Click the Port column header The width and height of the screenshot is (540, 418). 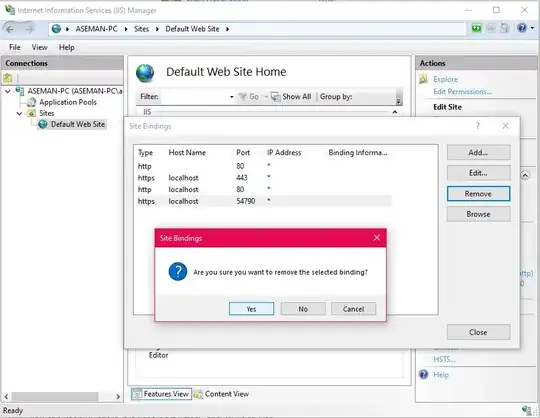(x=243, y=153)
